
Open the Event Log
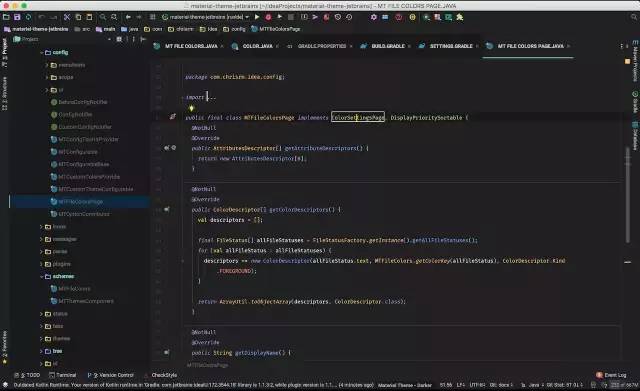[611, 375]
